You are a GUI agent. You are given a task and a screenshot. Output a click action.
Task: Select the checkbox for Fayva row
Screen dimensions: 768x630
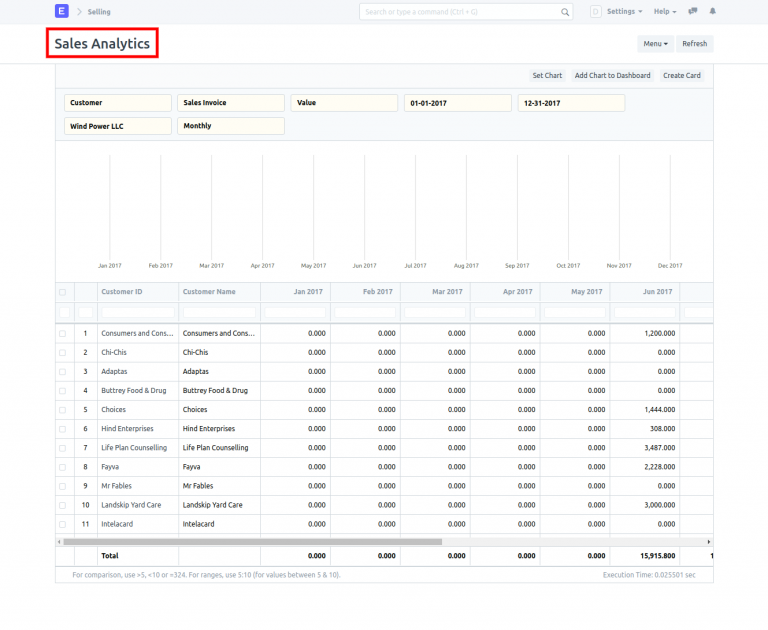coord(63,467)
